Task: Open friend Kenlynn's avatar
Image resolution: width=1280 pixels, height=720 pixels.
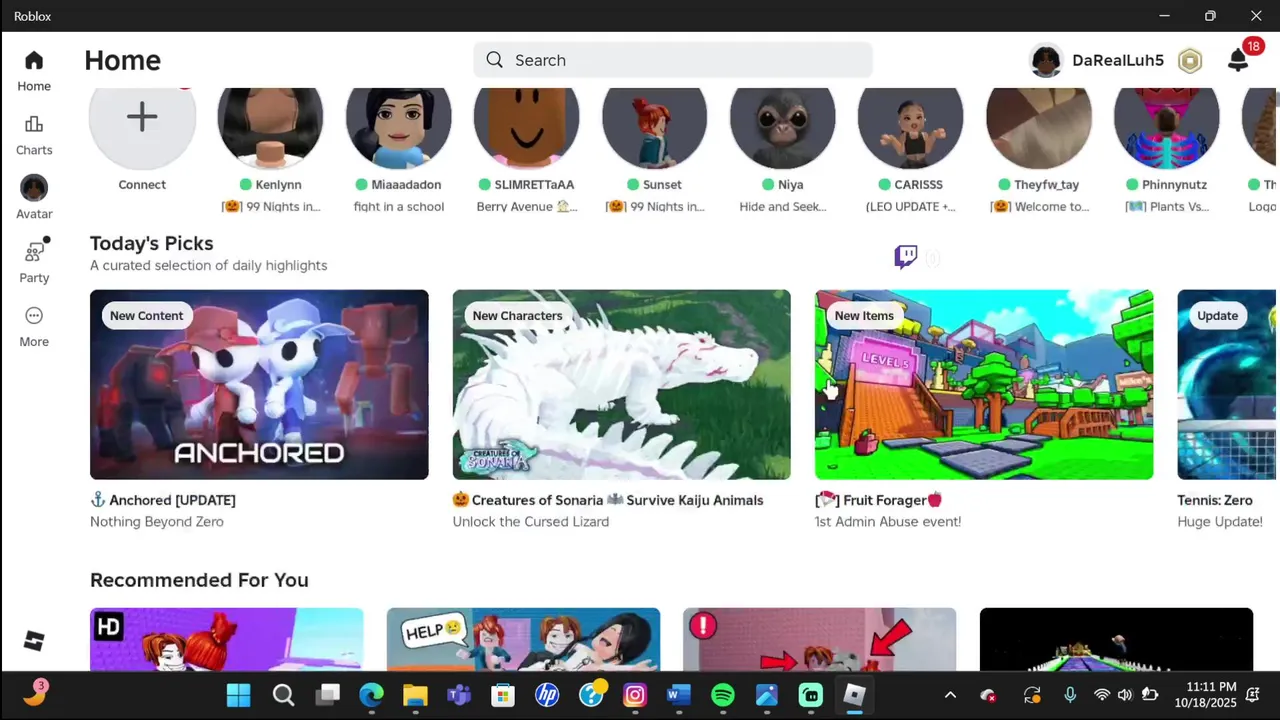Action: tap(270, 127)
